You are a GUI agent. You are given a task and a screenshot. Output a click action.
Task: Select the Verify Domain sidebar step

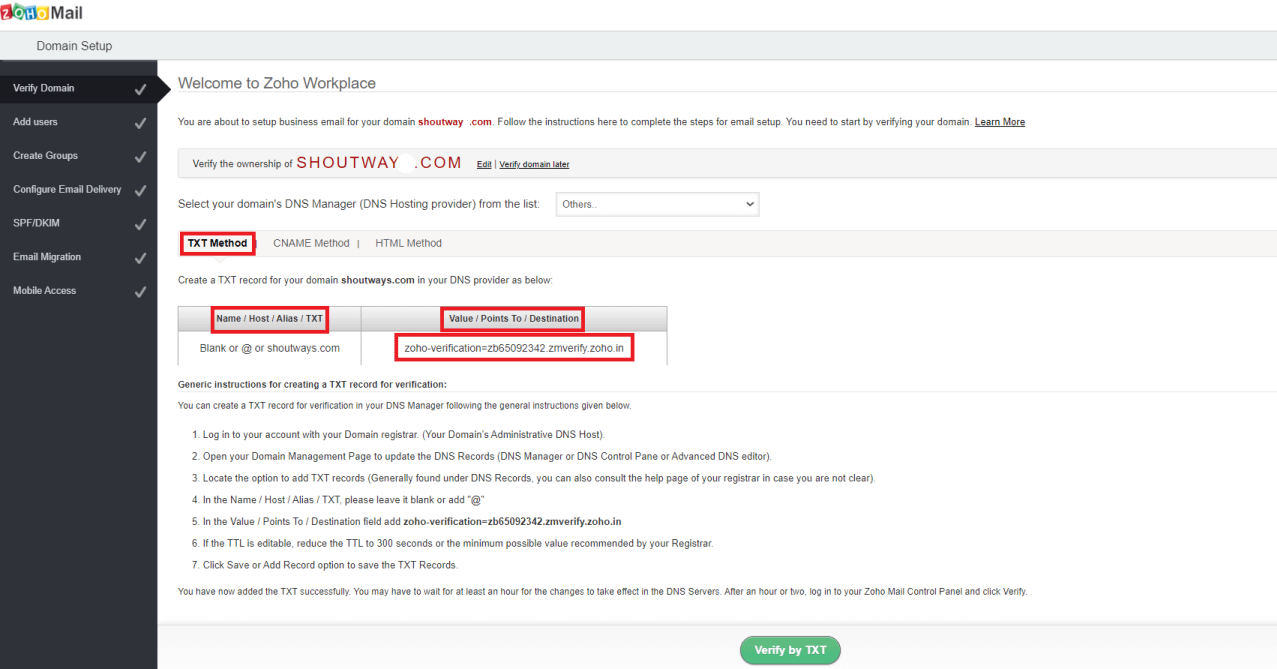(78, 88)
